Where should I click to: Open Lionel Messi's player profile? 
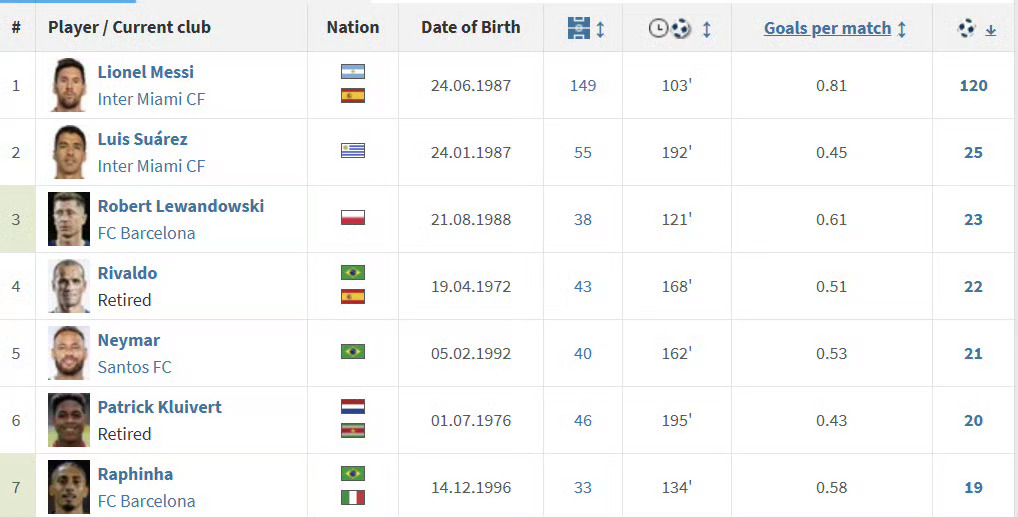145,72
